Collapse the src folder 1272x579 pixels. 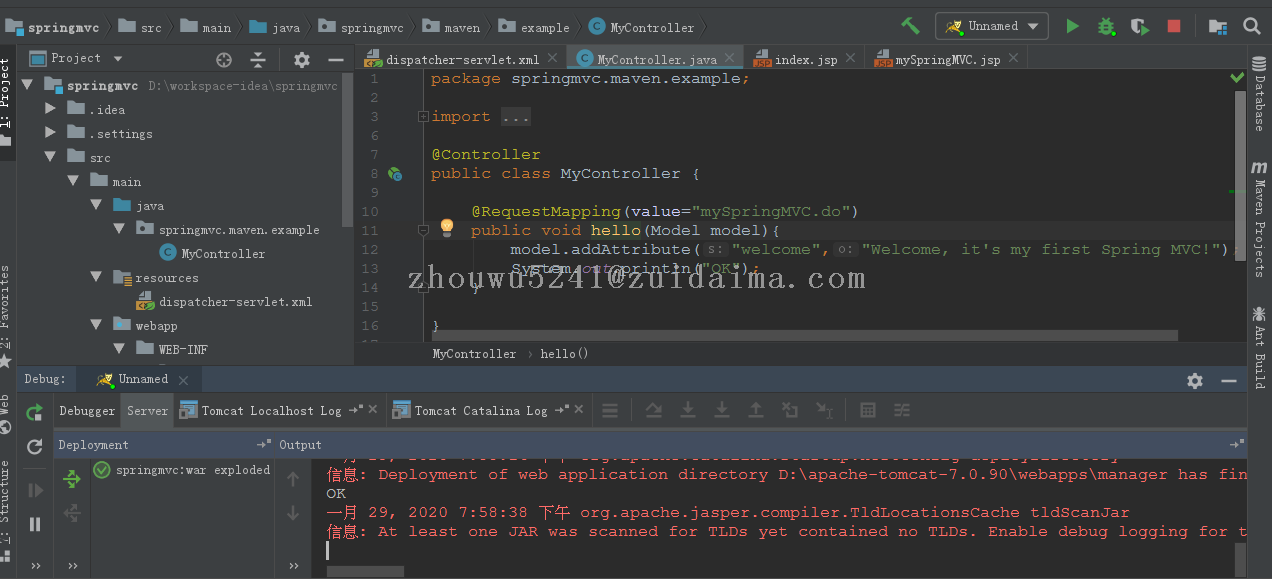(x=50, y=157)
